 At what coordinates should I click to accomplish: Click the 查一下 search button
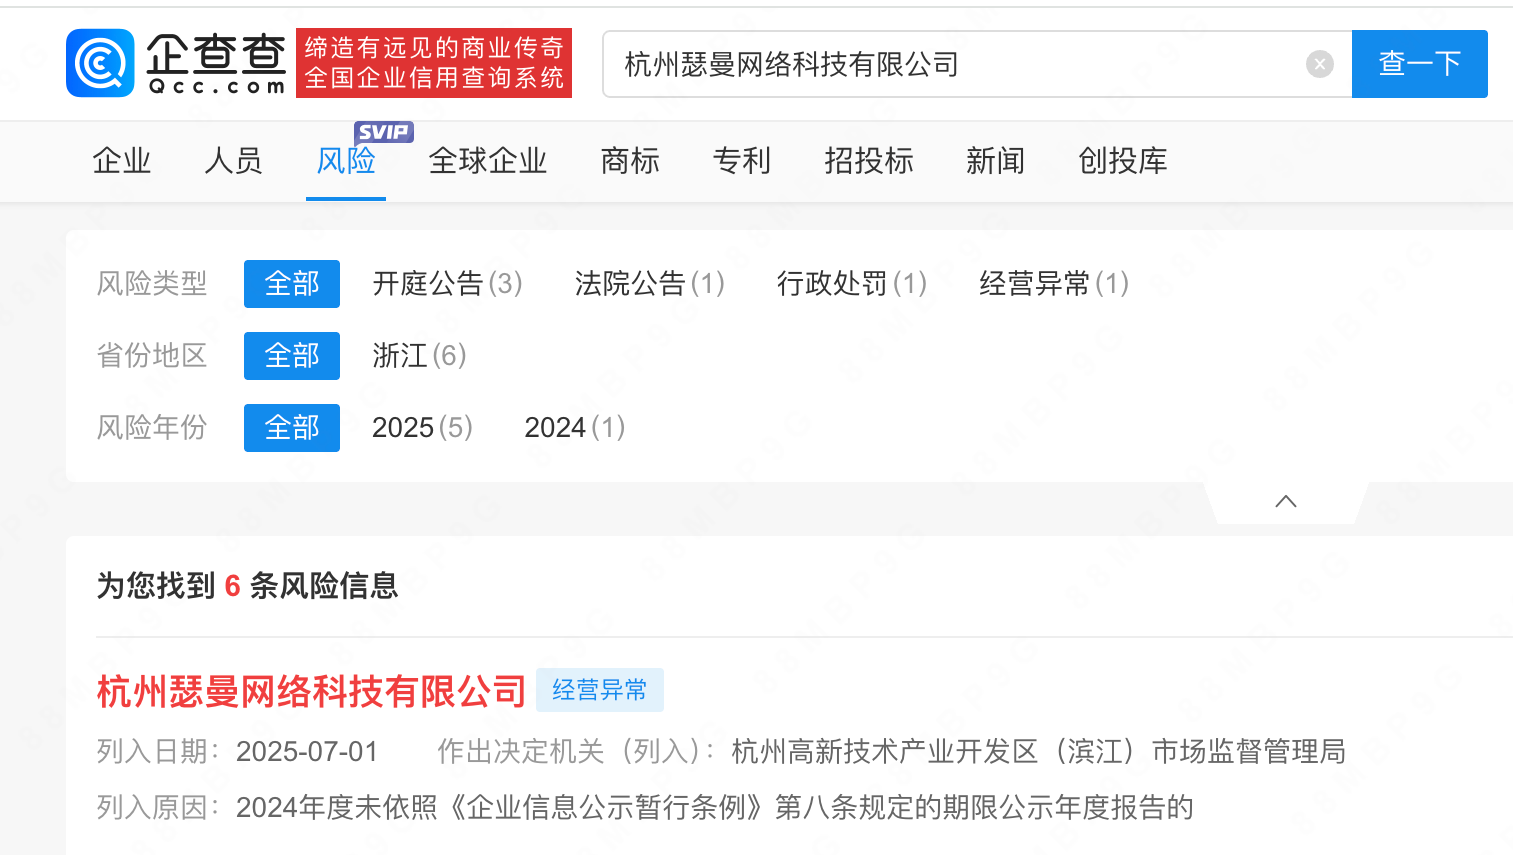(1420, 64)
